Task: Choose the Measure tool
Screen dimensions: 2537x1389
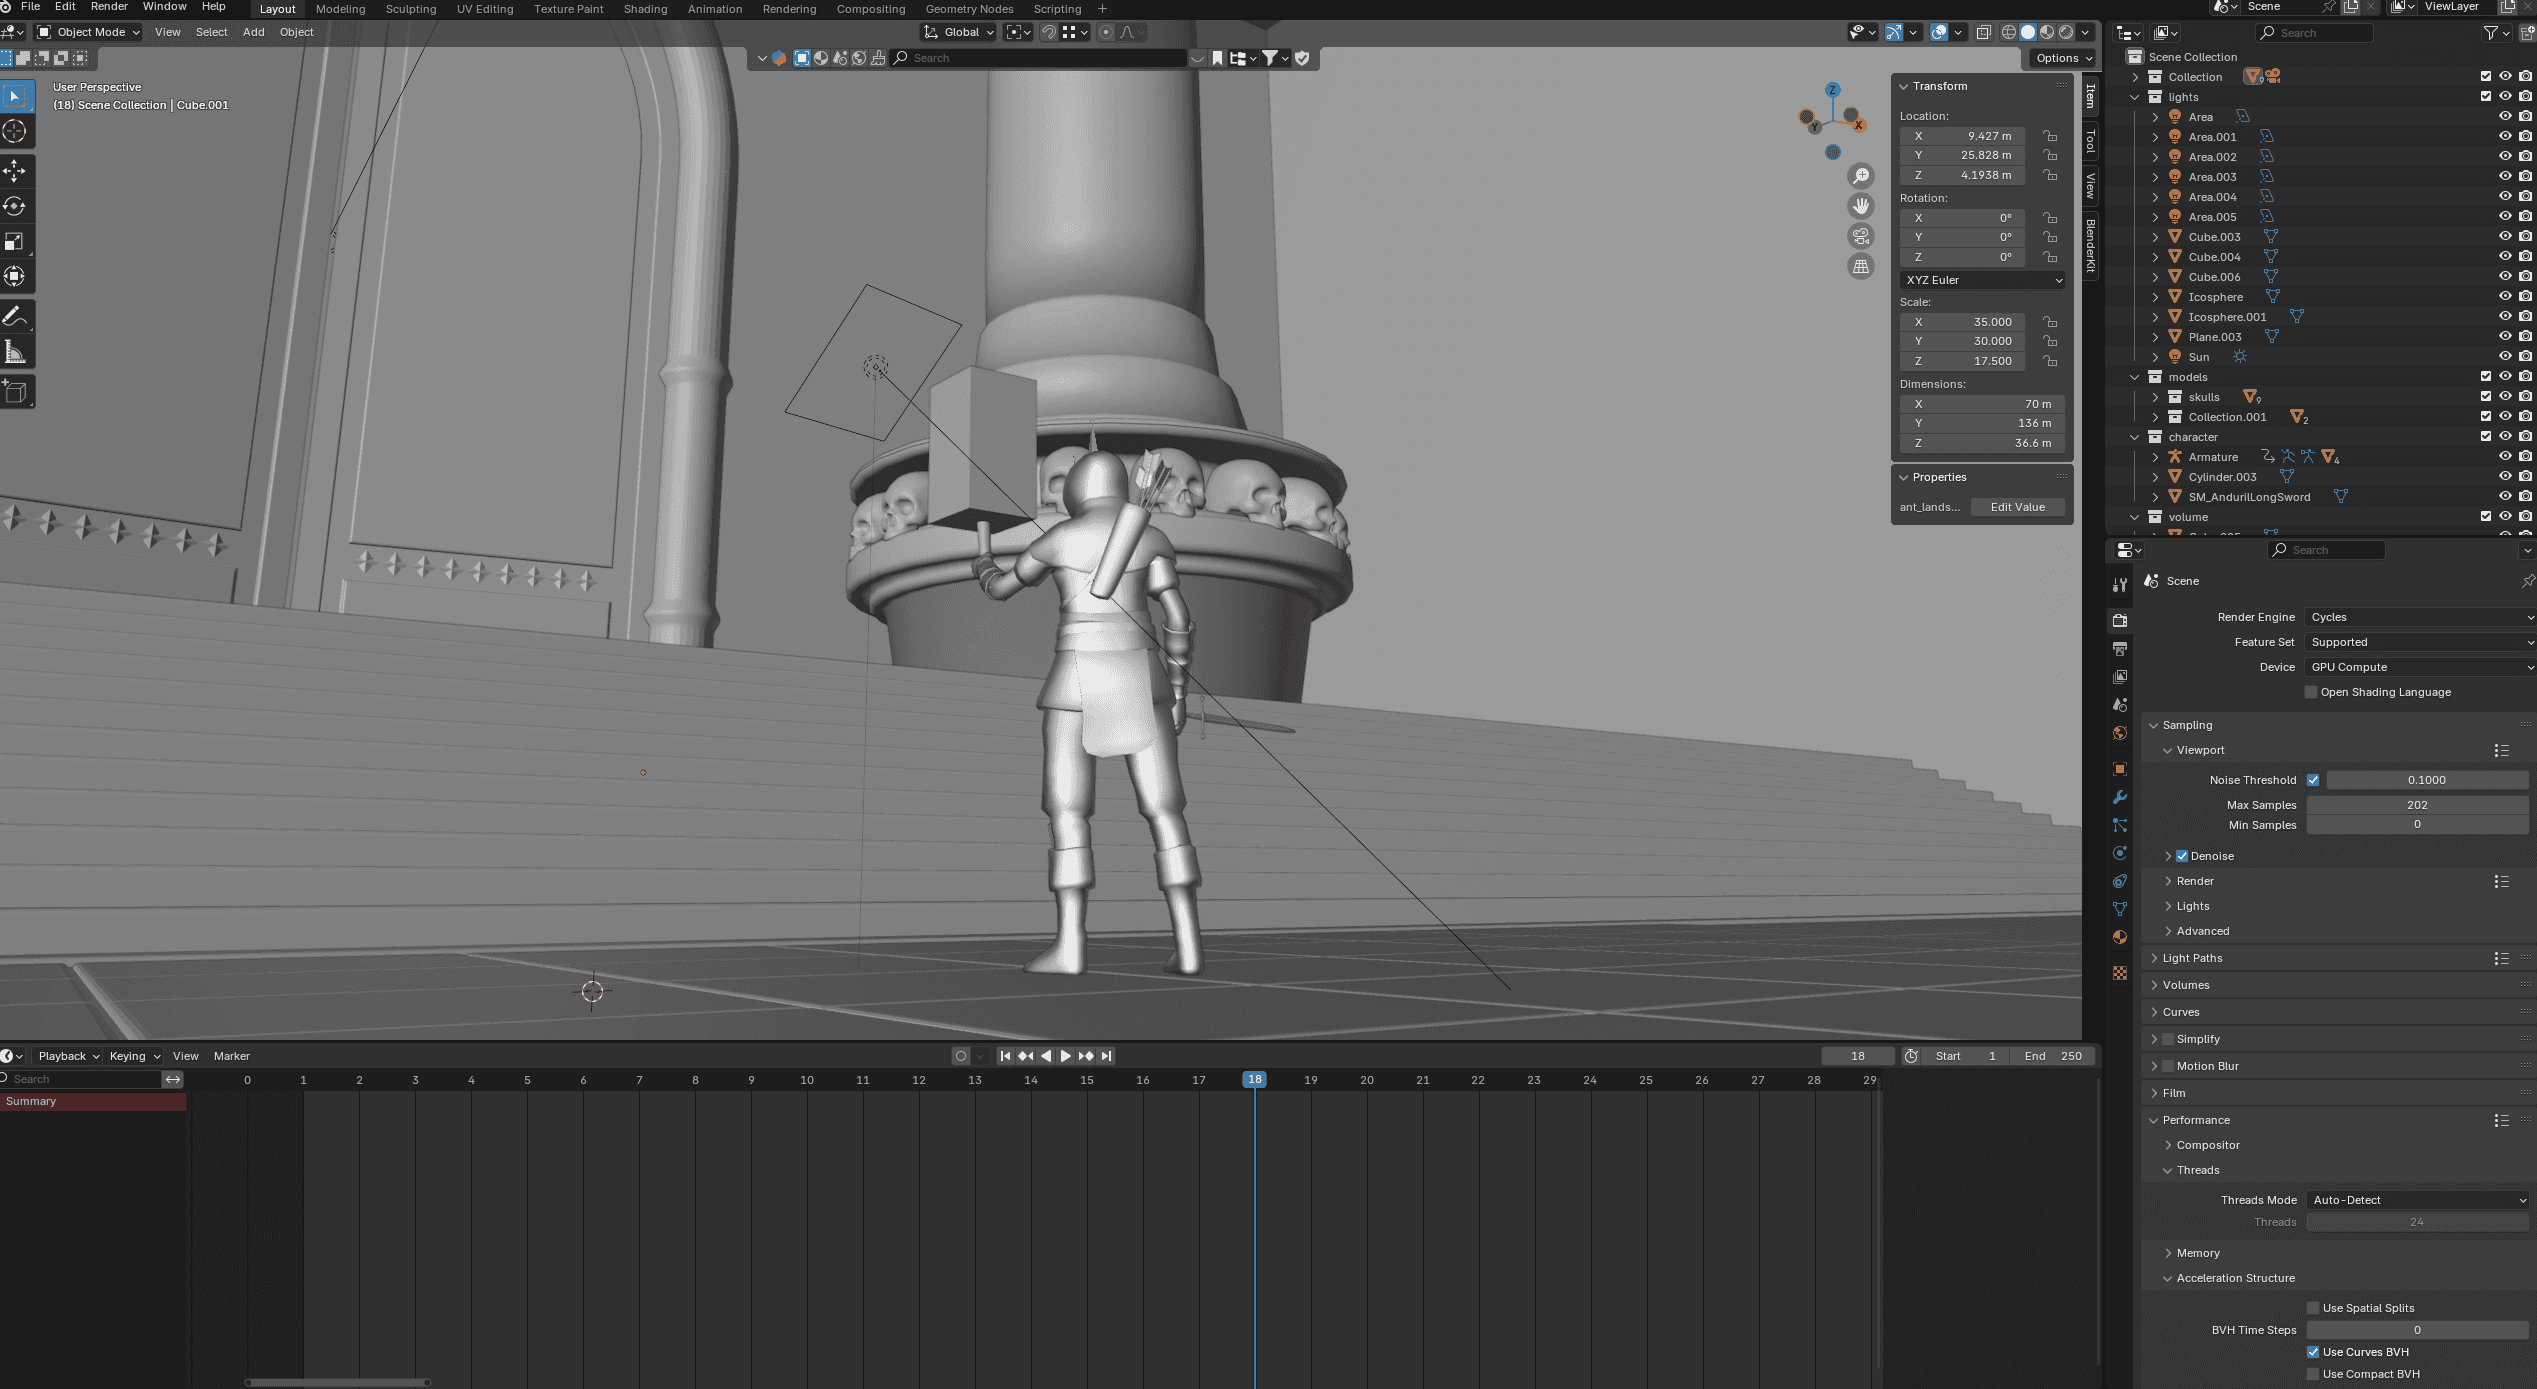Action: [15, 352]
